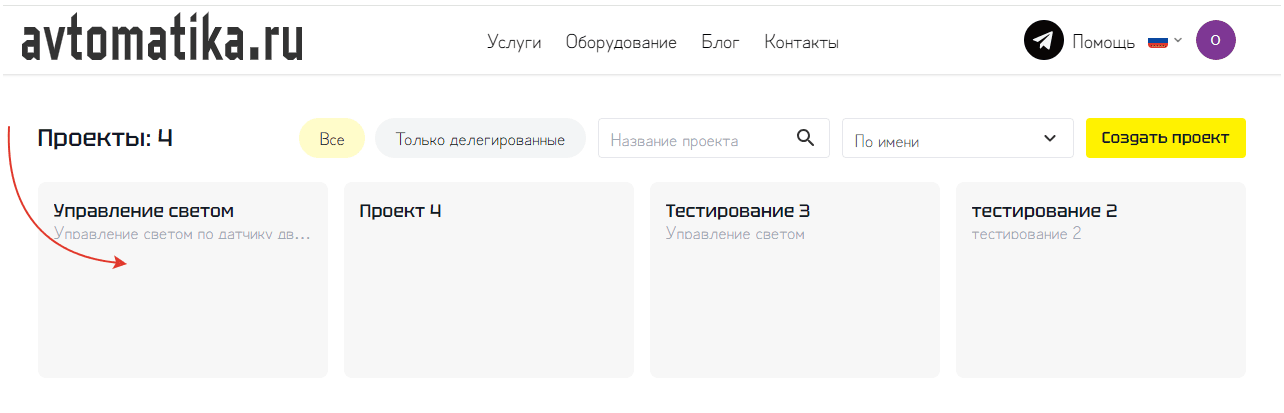Open the 'Проект 4' project card
The image size is (1284, 413).
[x=488, y=280]
